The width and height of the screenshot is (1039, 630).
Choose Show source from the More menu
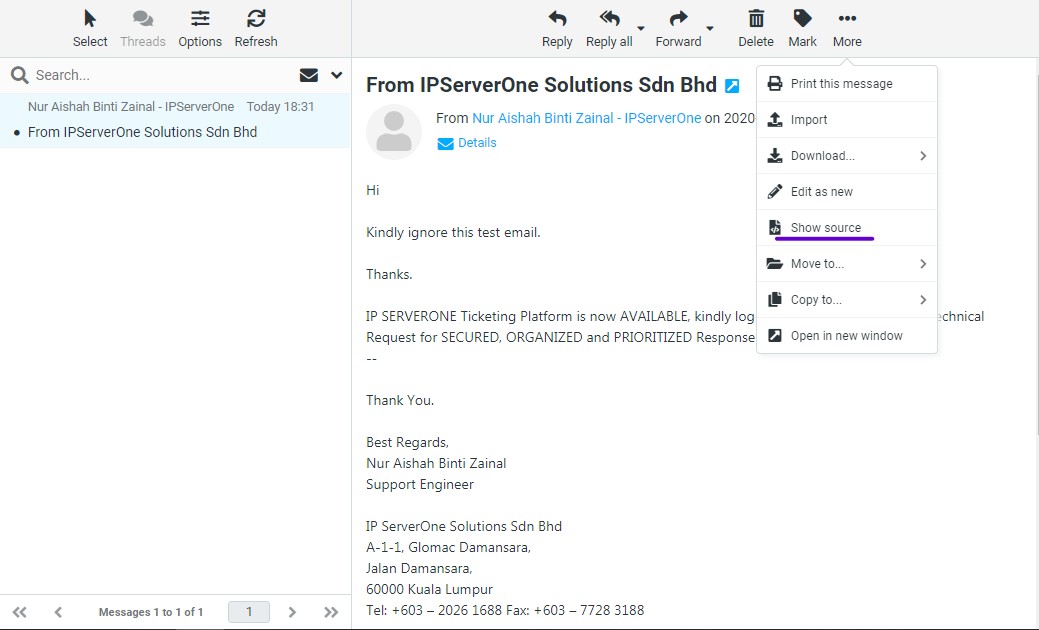click(825, 227)
